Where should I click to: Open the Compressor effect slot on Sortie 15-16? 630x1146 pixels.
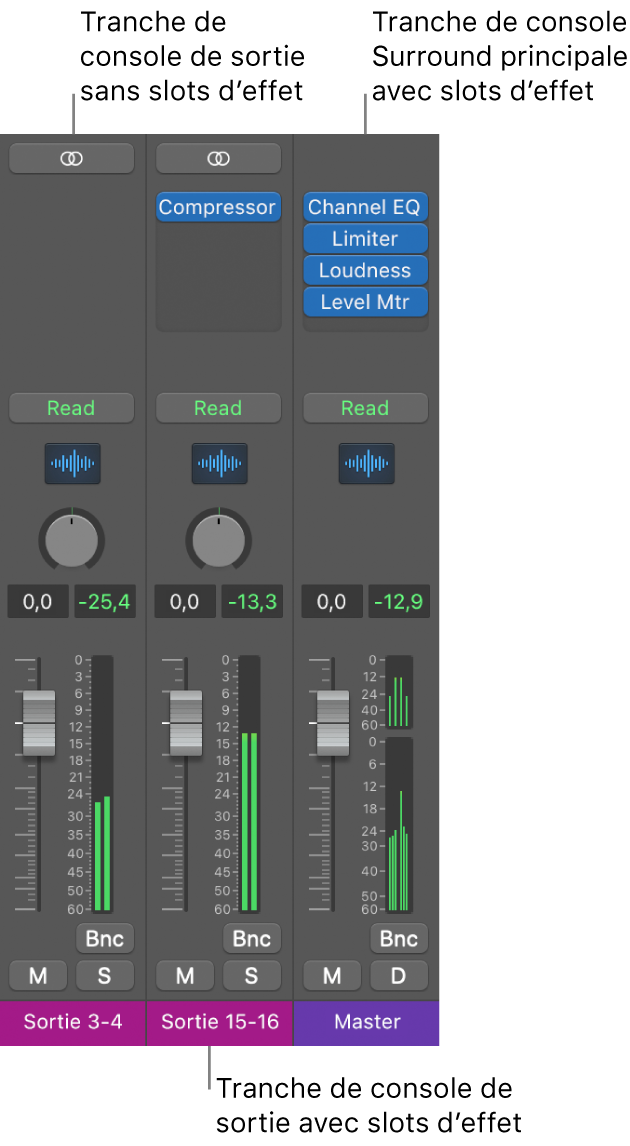tap(218, 207)
